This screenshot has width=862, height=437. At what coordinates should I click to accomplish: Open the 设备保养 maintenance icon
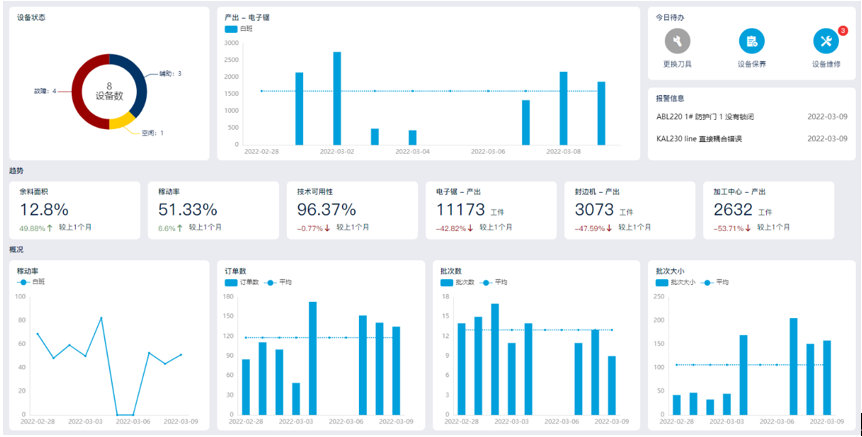752,41
